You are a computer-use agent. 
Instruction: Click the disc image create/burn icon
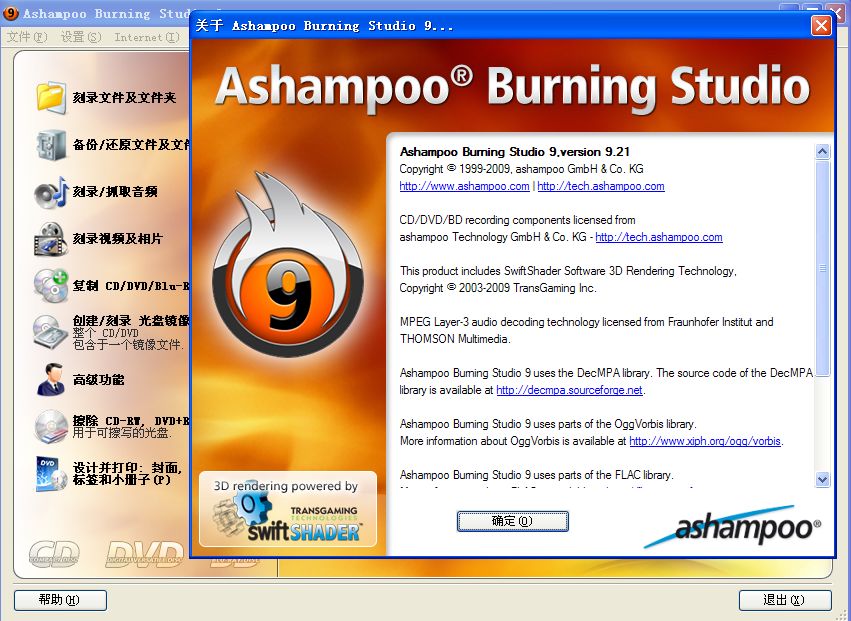click(x=51, y=332)
